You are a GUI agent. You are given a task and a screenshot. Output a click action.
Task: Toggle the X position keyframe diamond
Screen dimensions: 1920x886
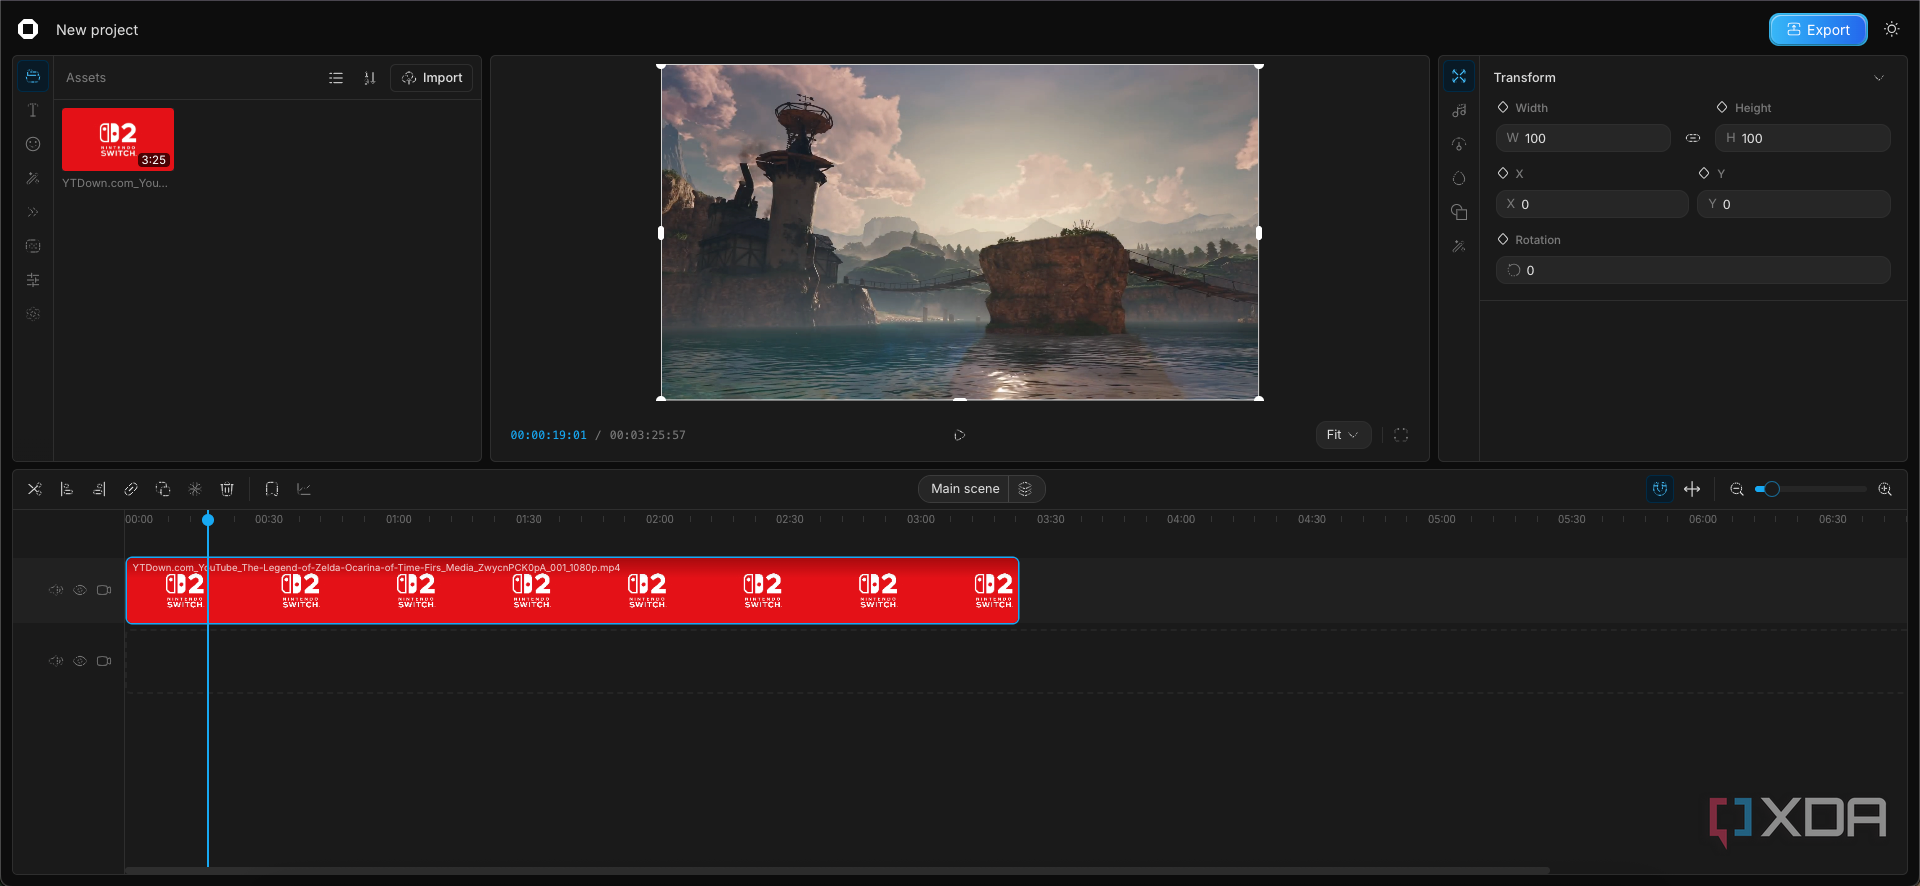pos(1503,173)
